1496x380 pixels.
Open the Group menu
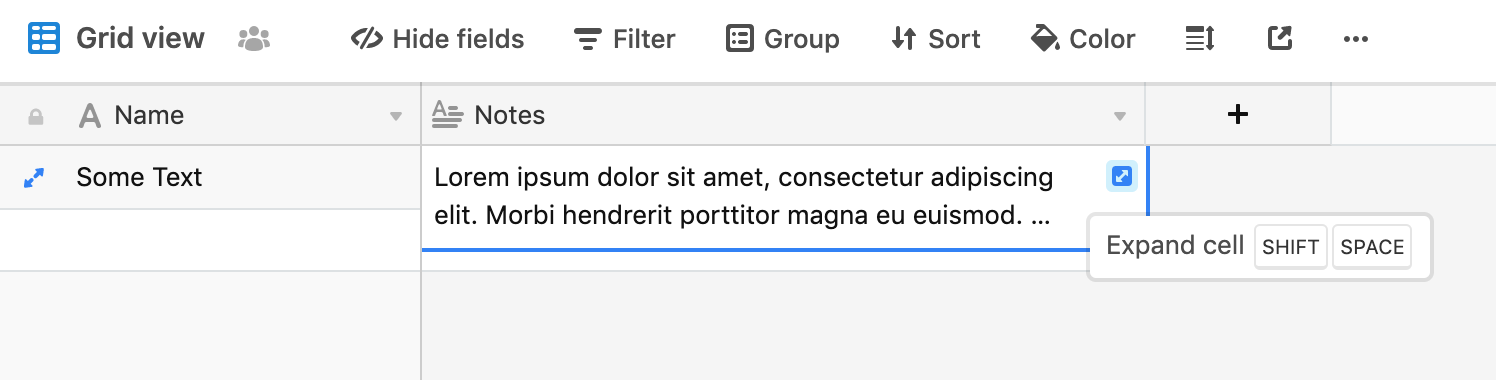click(782, 39)
